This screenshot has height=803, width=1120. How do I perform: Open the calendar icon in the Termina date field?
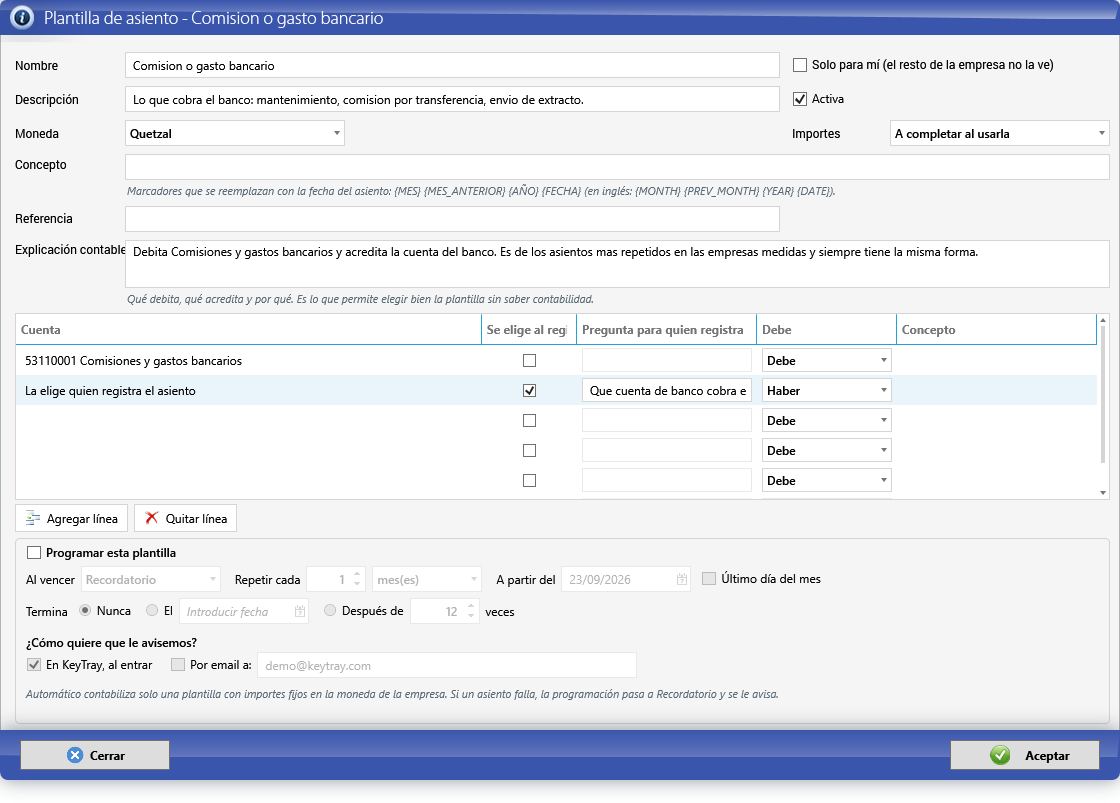[300, 612]
